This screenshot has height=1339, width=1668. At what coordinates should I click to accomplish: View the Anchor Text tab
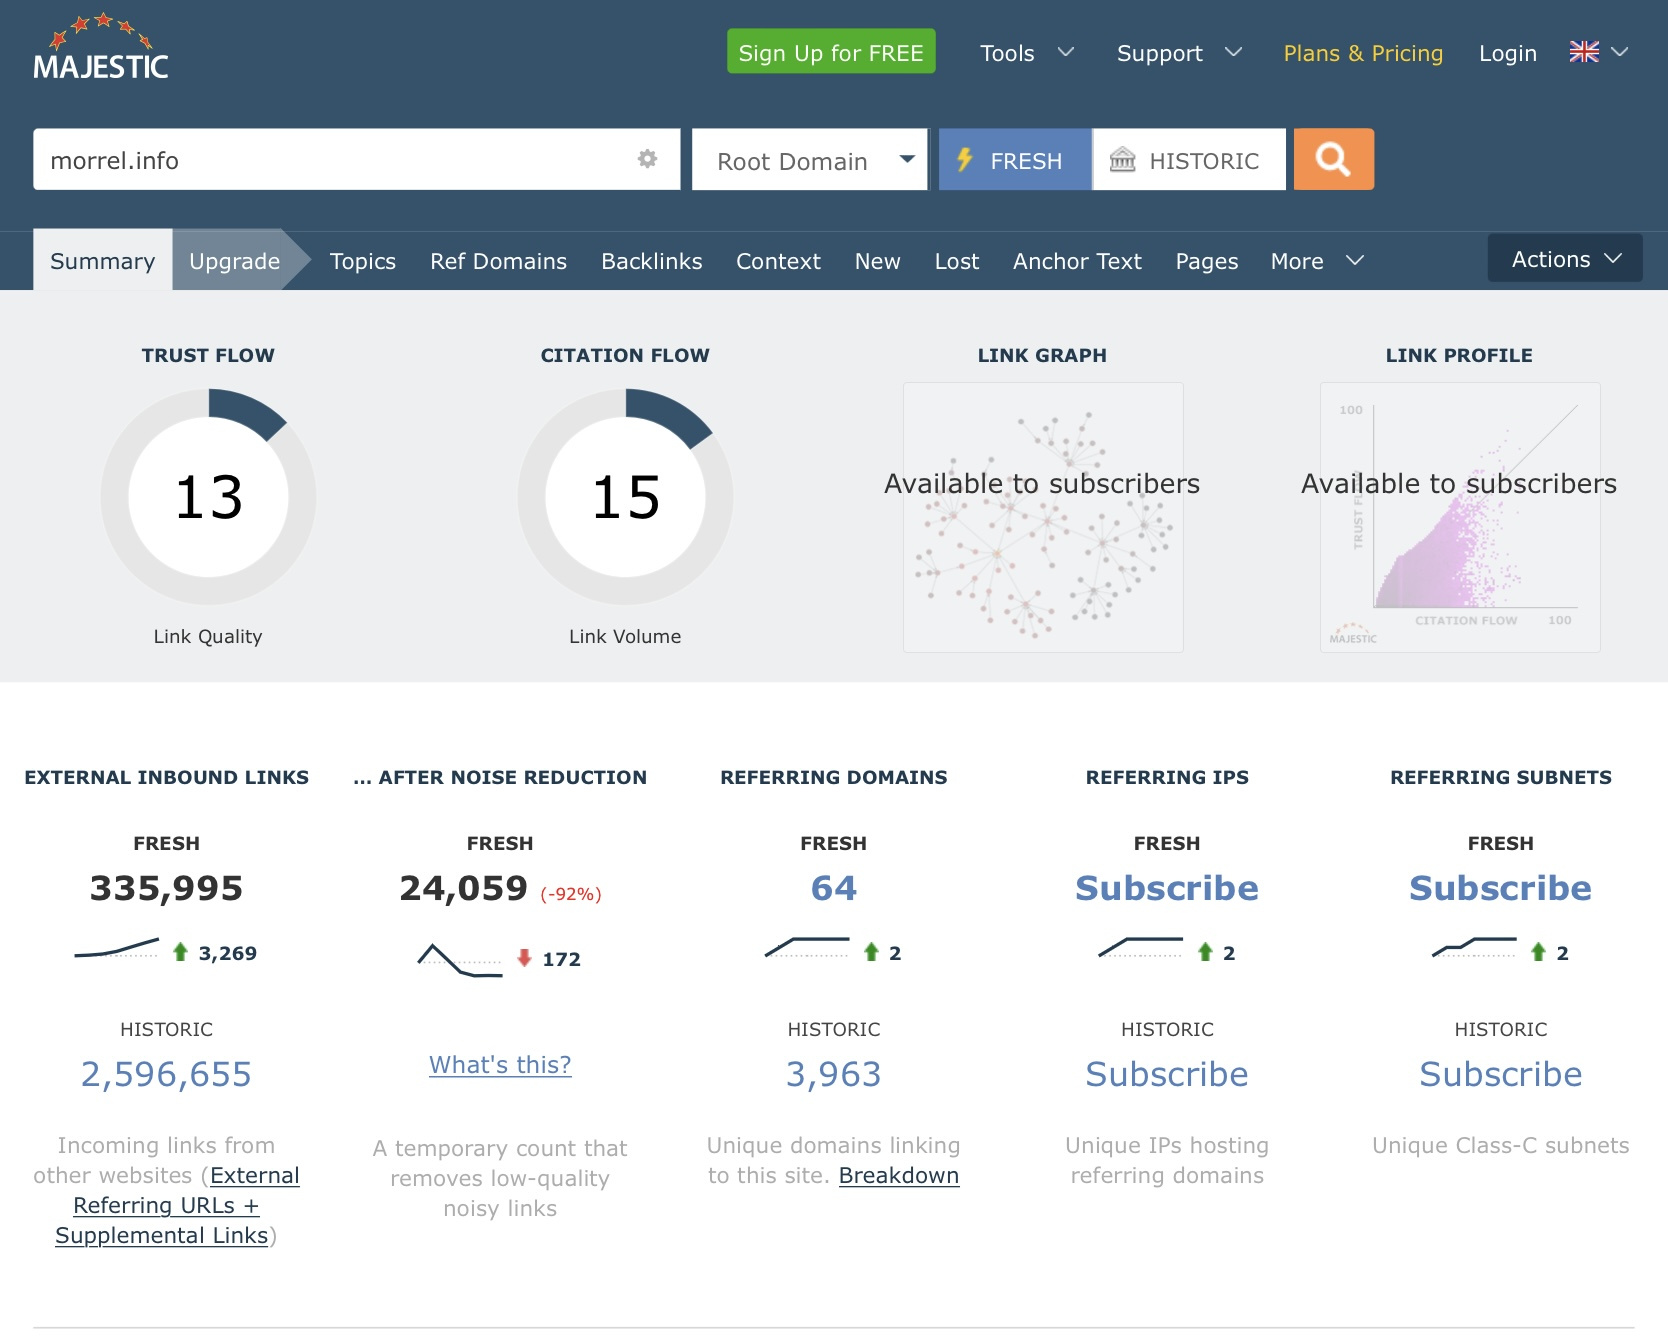click(x=1077, y=261)
